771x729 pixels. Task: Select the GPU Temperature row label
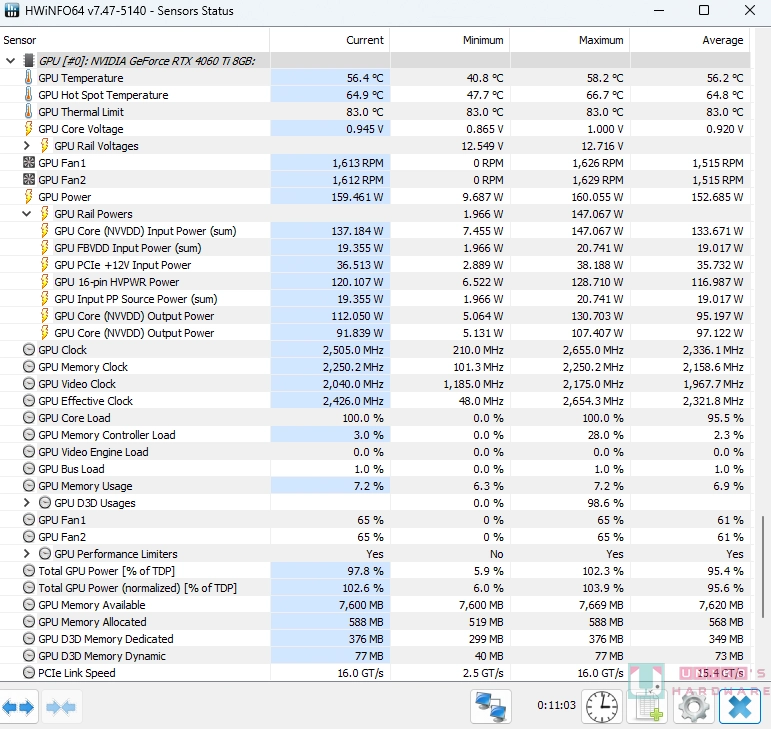[81, 78]
